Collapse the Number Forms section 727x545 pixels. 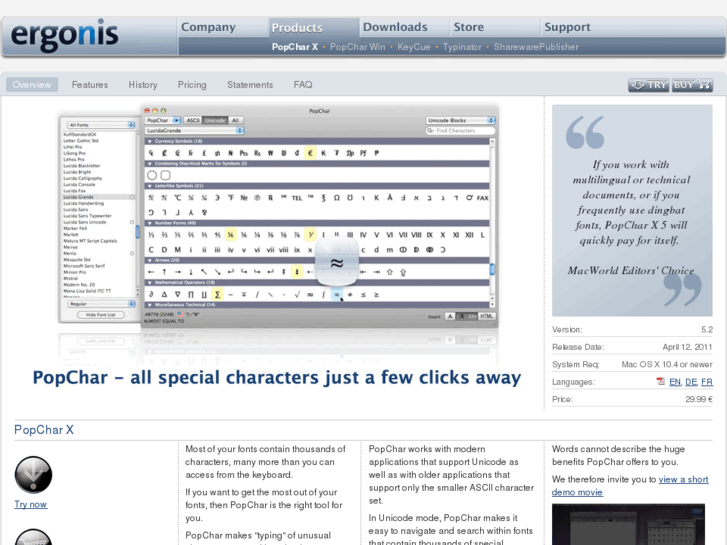point(149,223)
